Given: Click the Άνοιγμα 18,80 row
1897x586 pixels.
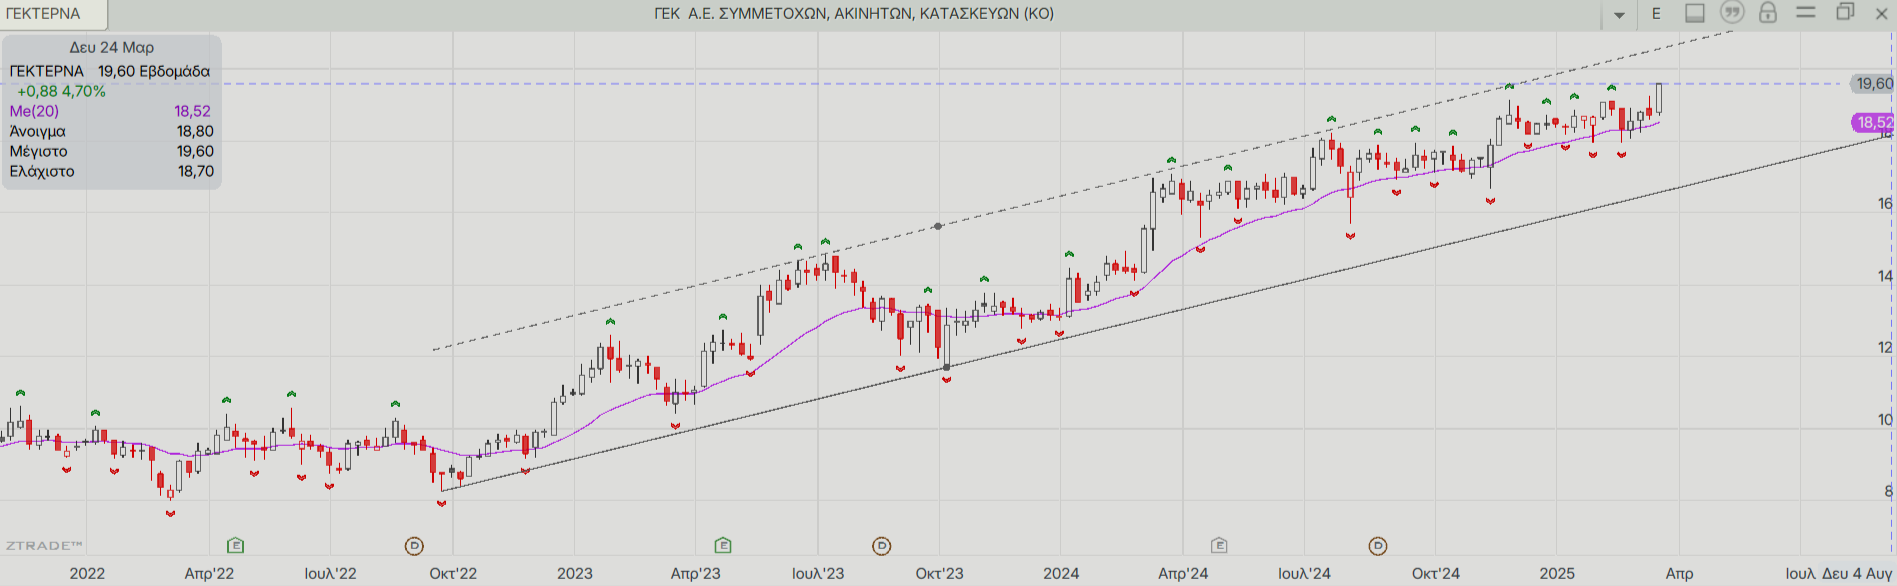Looking at the screenshot, I should pyautogui.click(x=111, y=131).
